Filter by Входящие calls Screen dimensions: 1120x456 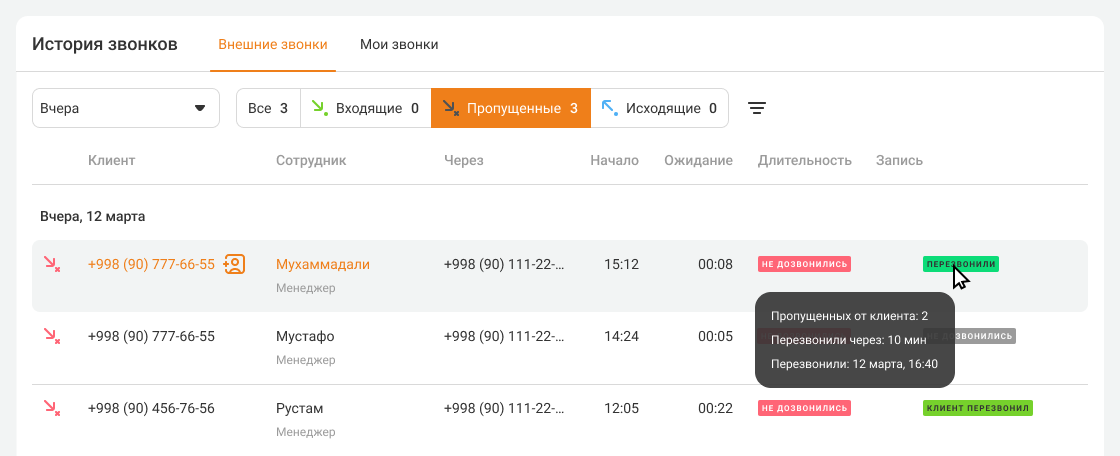366,108
